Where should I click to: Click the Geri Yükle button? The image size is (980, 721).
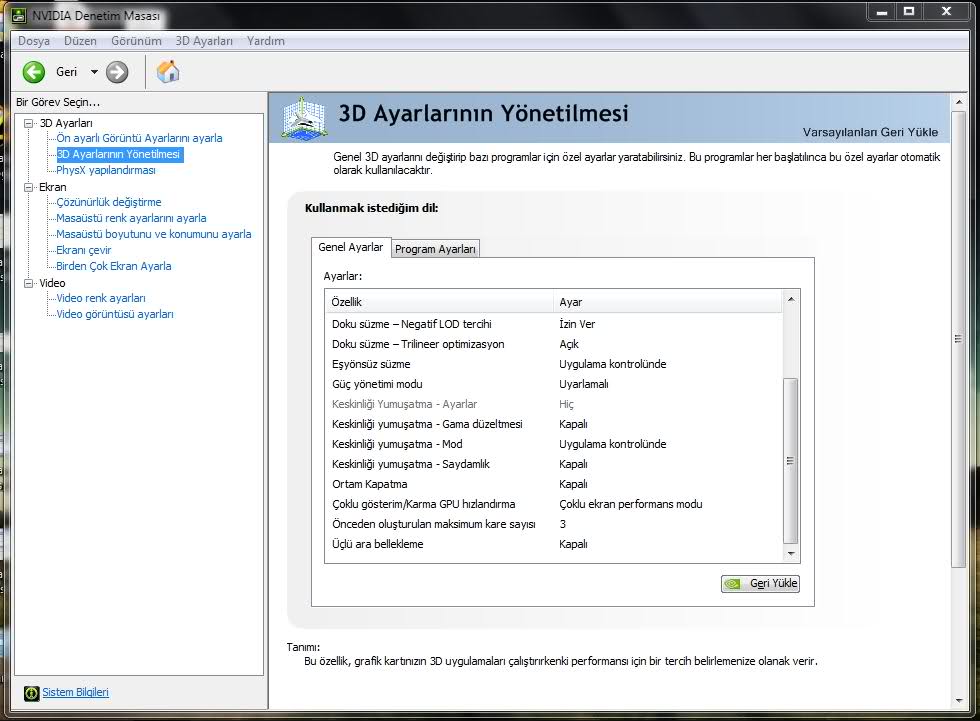(760, 584)
